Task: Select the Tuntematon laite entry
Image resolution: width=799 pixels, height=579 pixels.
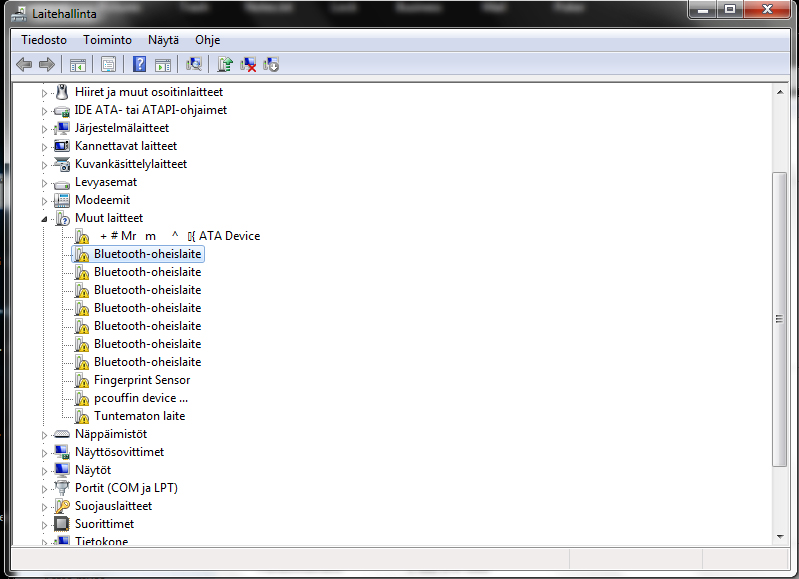Action: pos(140,416)
